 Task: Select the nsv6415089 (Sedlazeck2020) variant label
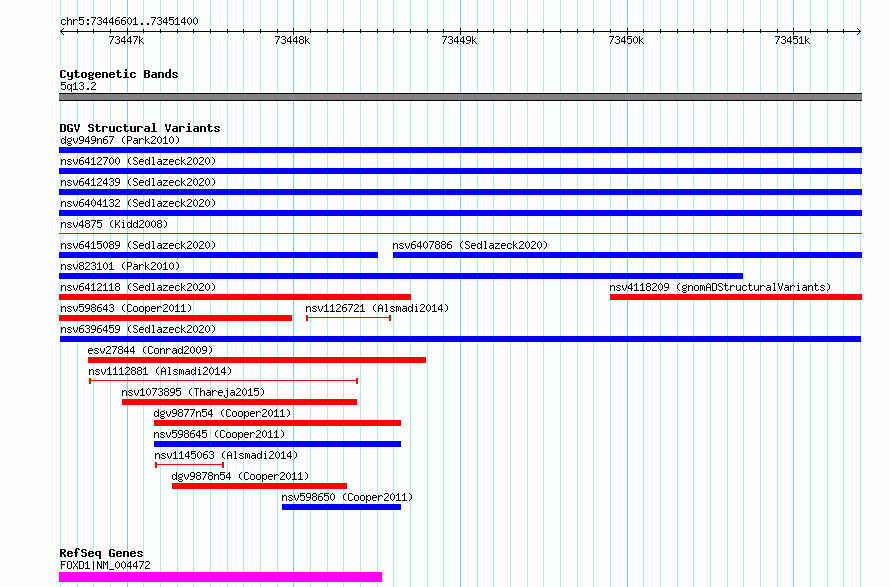click(x=138, y=245)
